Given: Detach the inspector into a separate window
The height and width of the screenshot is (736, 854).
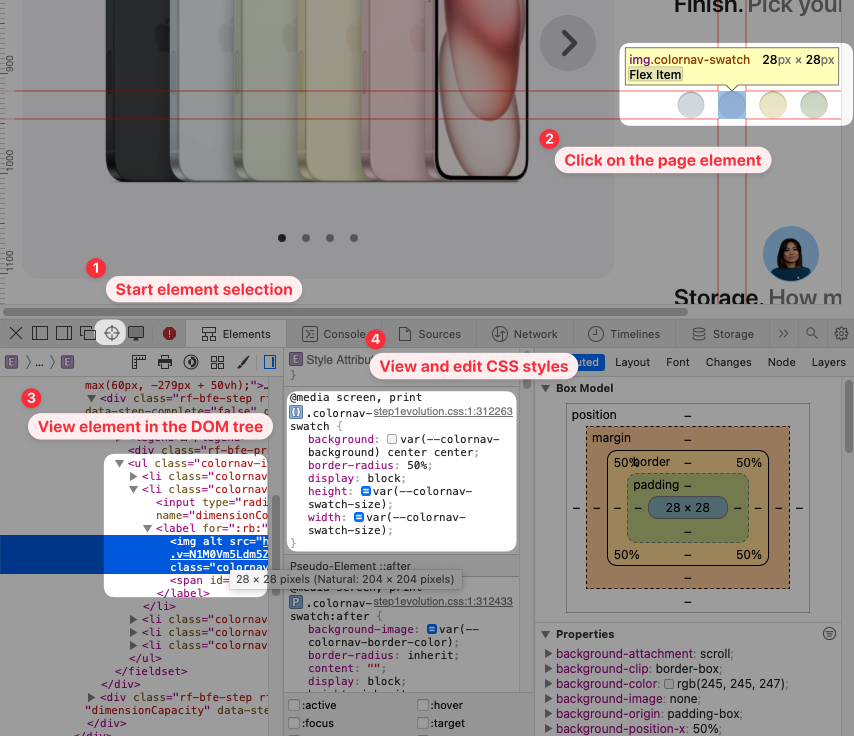Looking at the screenshot, I should tap(87, 333).
